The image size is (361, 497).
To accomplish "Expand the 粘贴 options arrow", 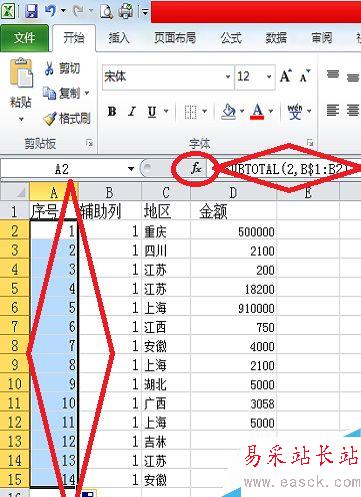I will point(21,119).
